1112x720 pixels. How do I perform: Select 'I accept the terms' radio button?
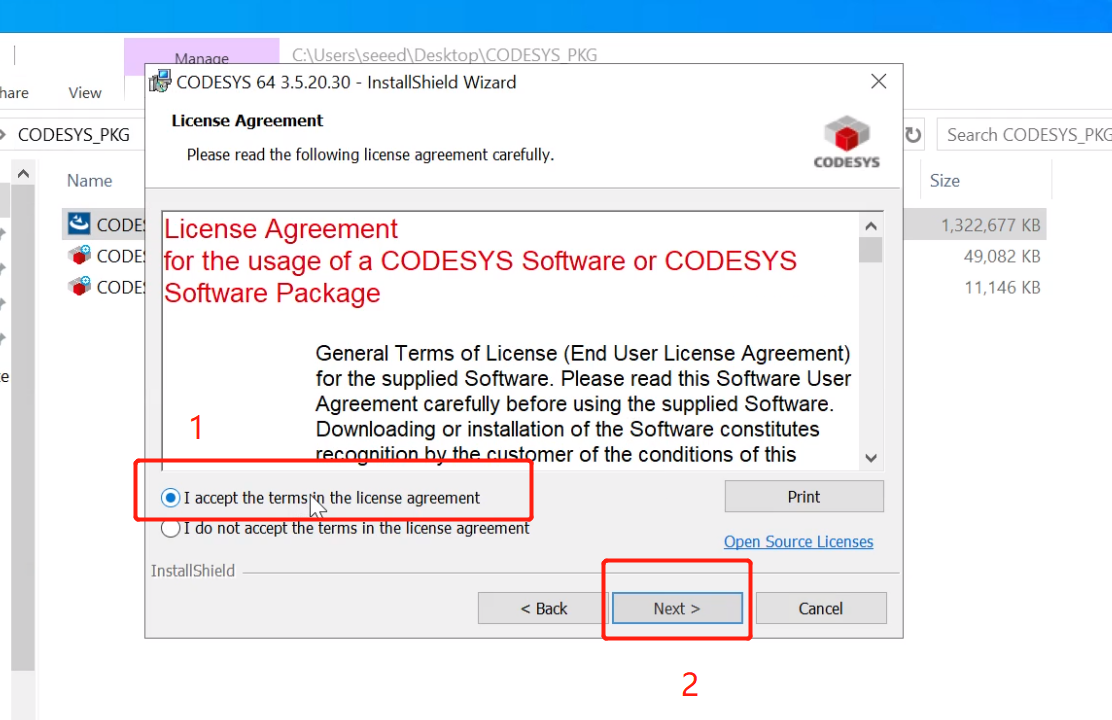170,498
